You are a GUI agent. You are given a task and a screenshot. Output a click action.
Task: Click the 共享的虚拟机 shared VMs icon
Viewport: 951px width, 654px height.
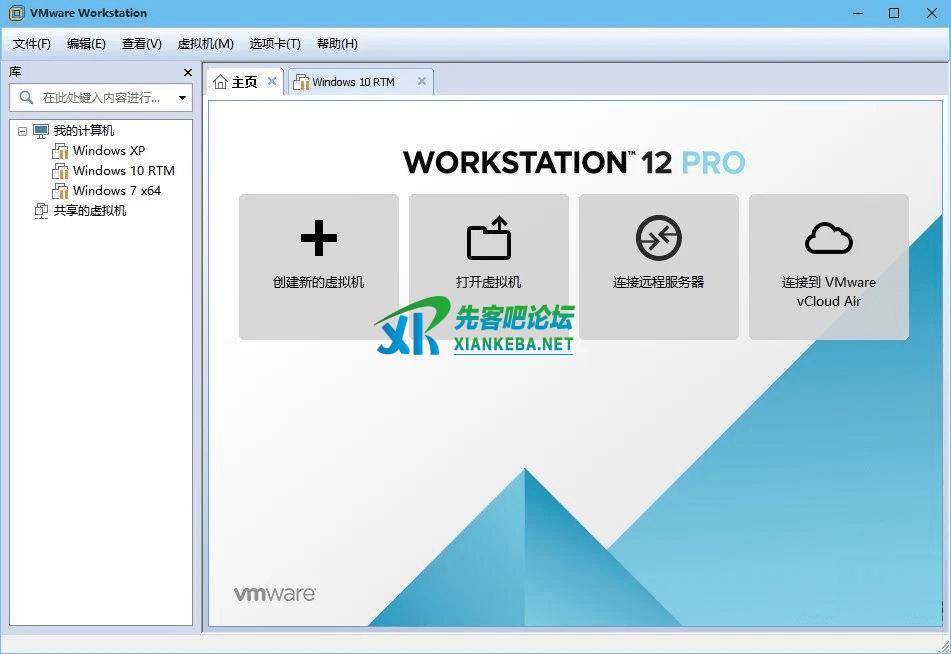click(41, 211)
